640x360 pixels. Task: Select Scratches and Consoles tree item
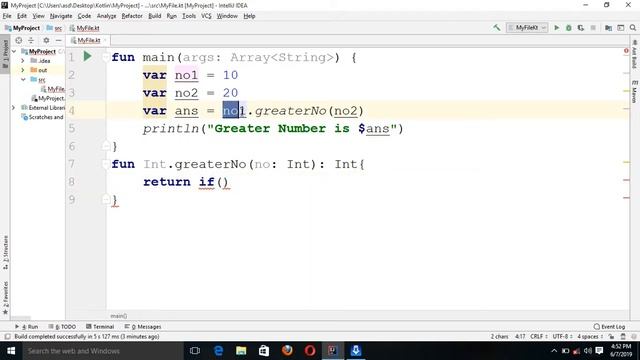[42, 117]
